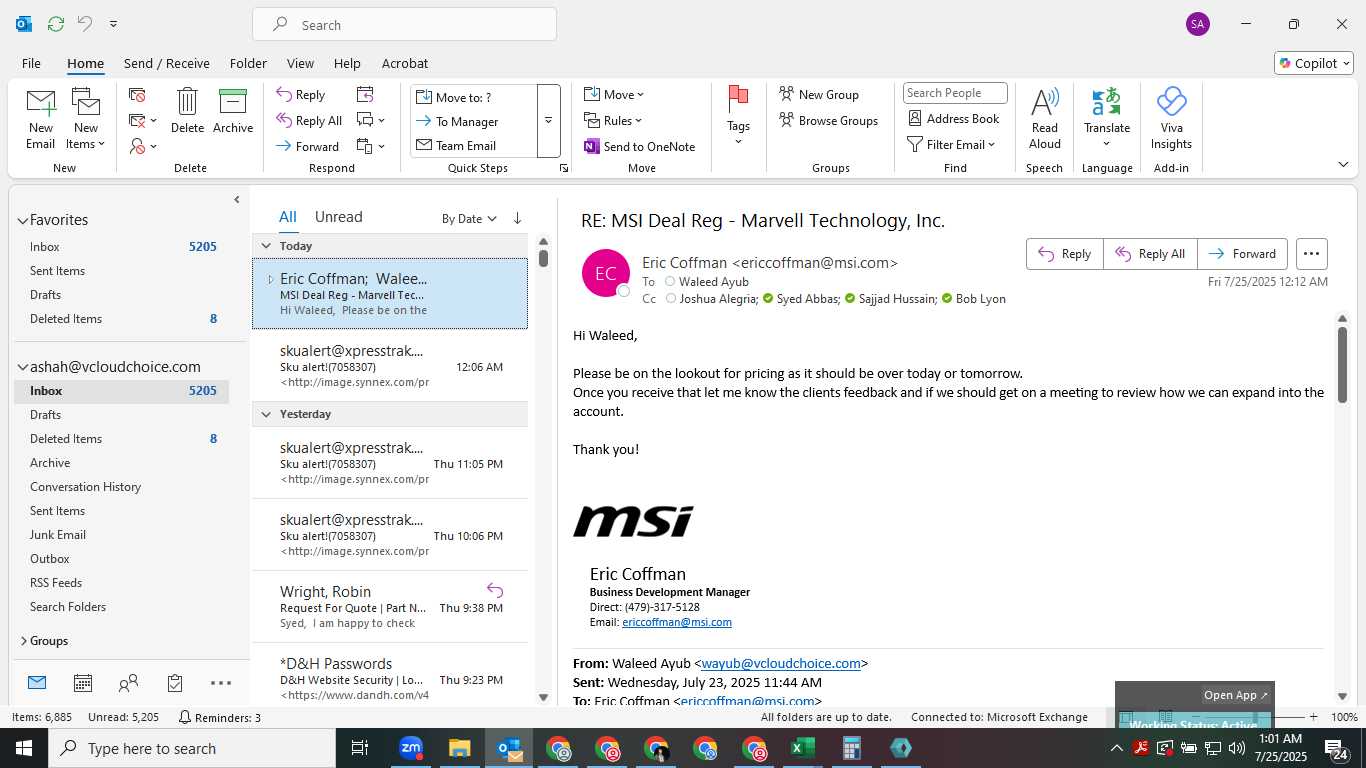Collapse the ribbon using the chevron

(1343, 165)
